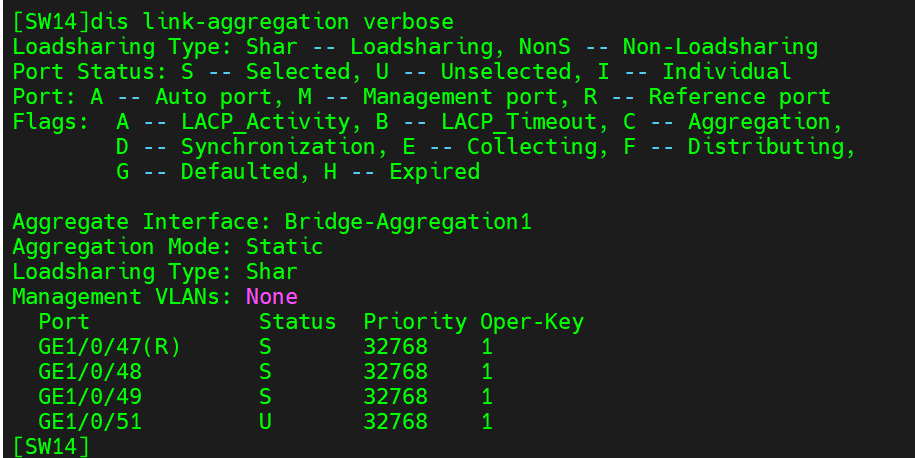Click the [SW14] prompt on last line
915x458 pixels.
pyautogui.click(x=50, y=446)
